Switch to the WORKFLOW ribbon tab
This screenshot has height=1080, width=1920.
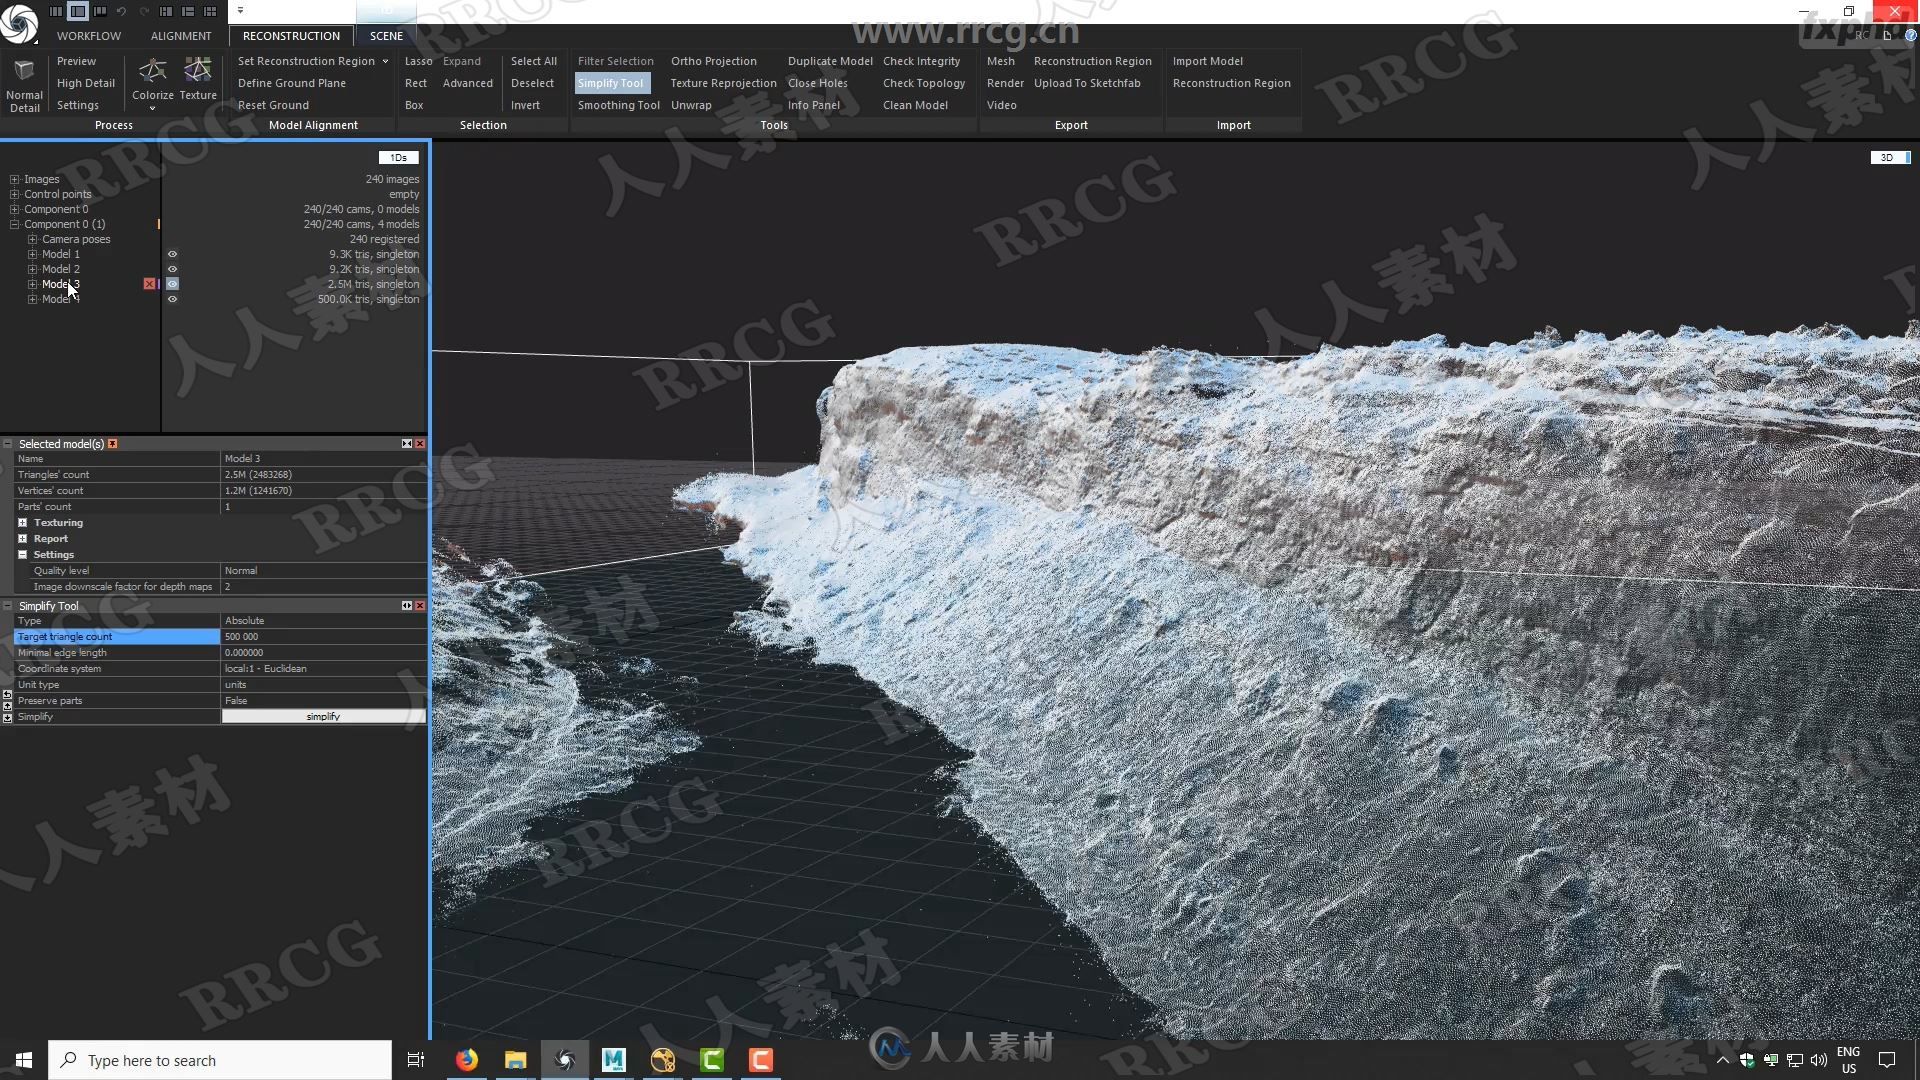89,36
